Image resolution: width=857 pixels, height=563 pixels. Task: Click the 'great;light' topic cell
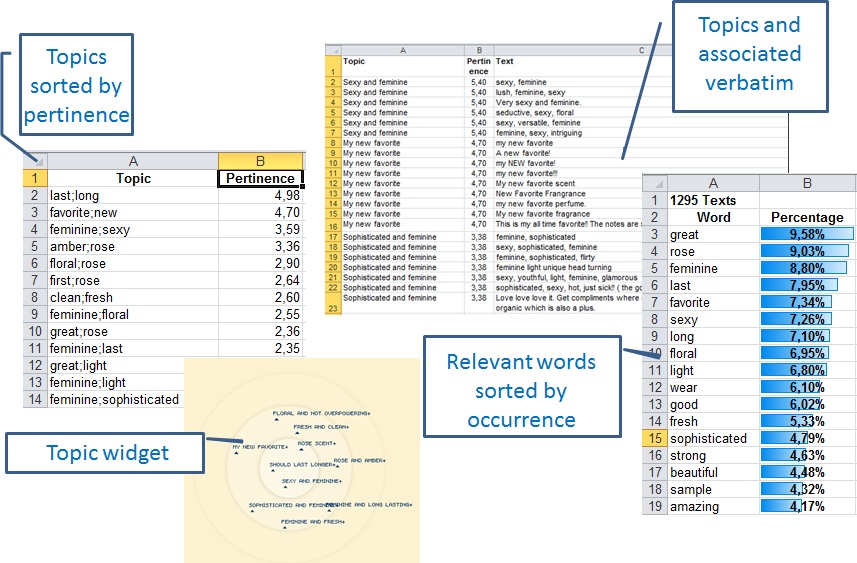(116, 366)
